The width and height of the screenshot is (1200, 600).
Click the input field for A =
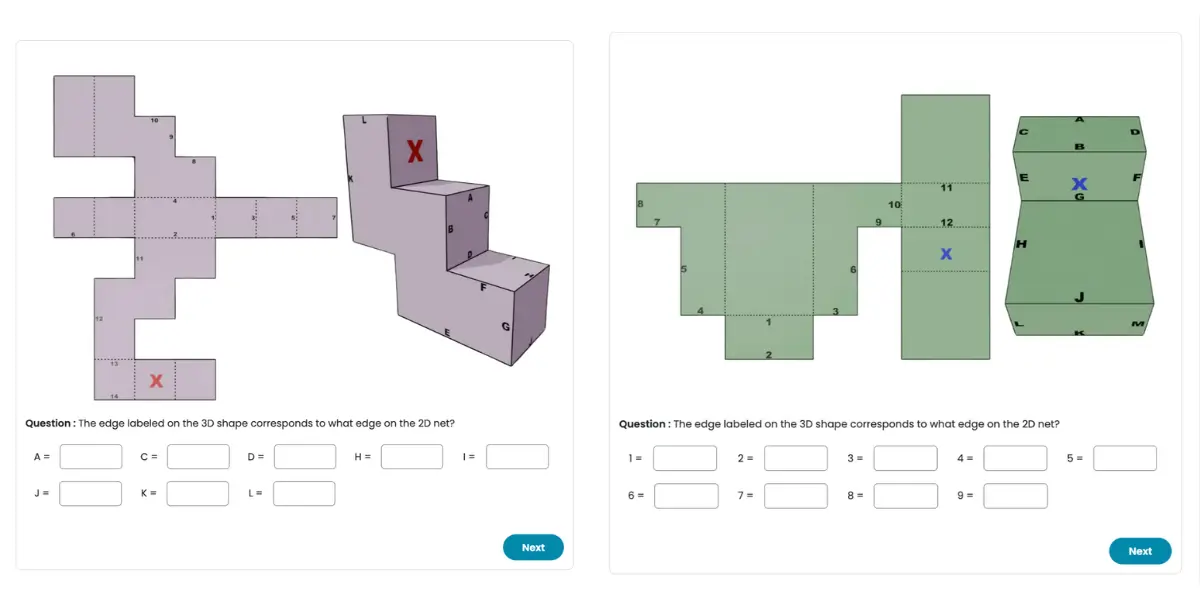(x=91, y=457)
